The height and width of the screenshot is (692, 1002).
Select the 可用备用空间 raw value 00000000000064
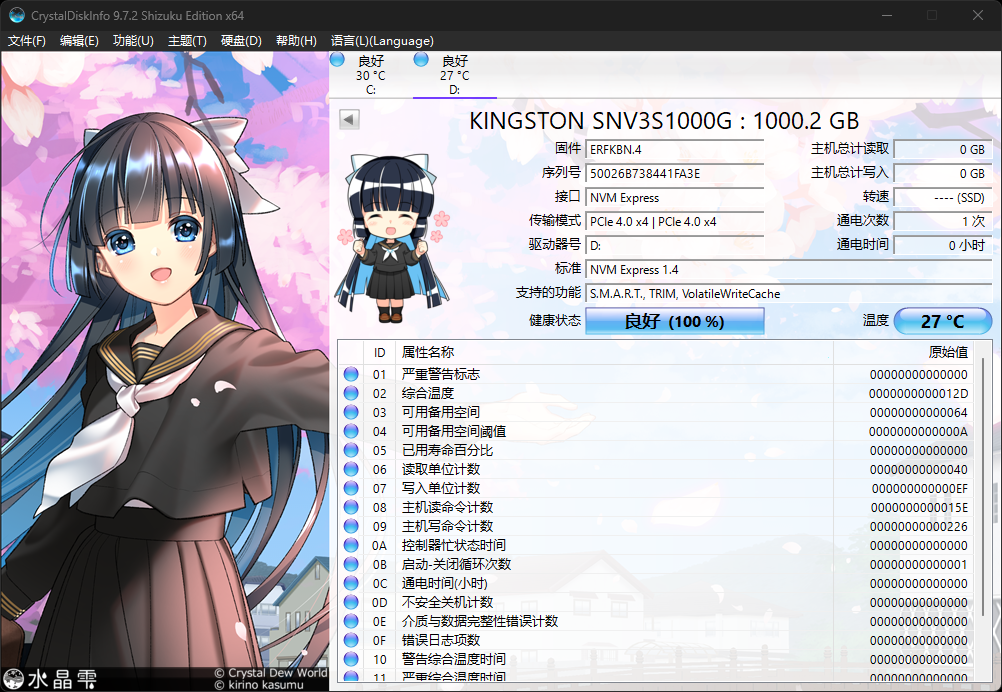tap(918, 413)
